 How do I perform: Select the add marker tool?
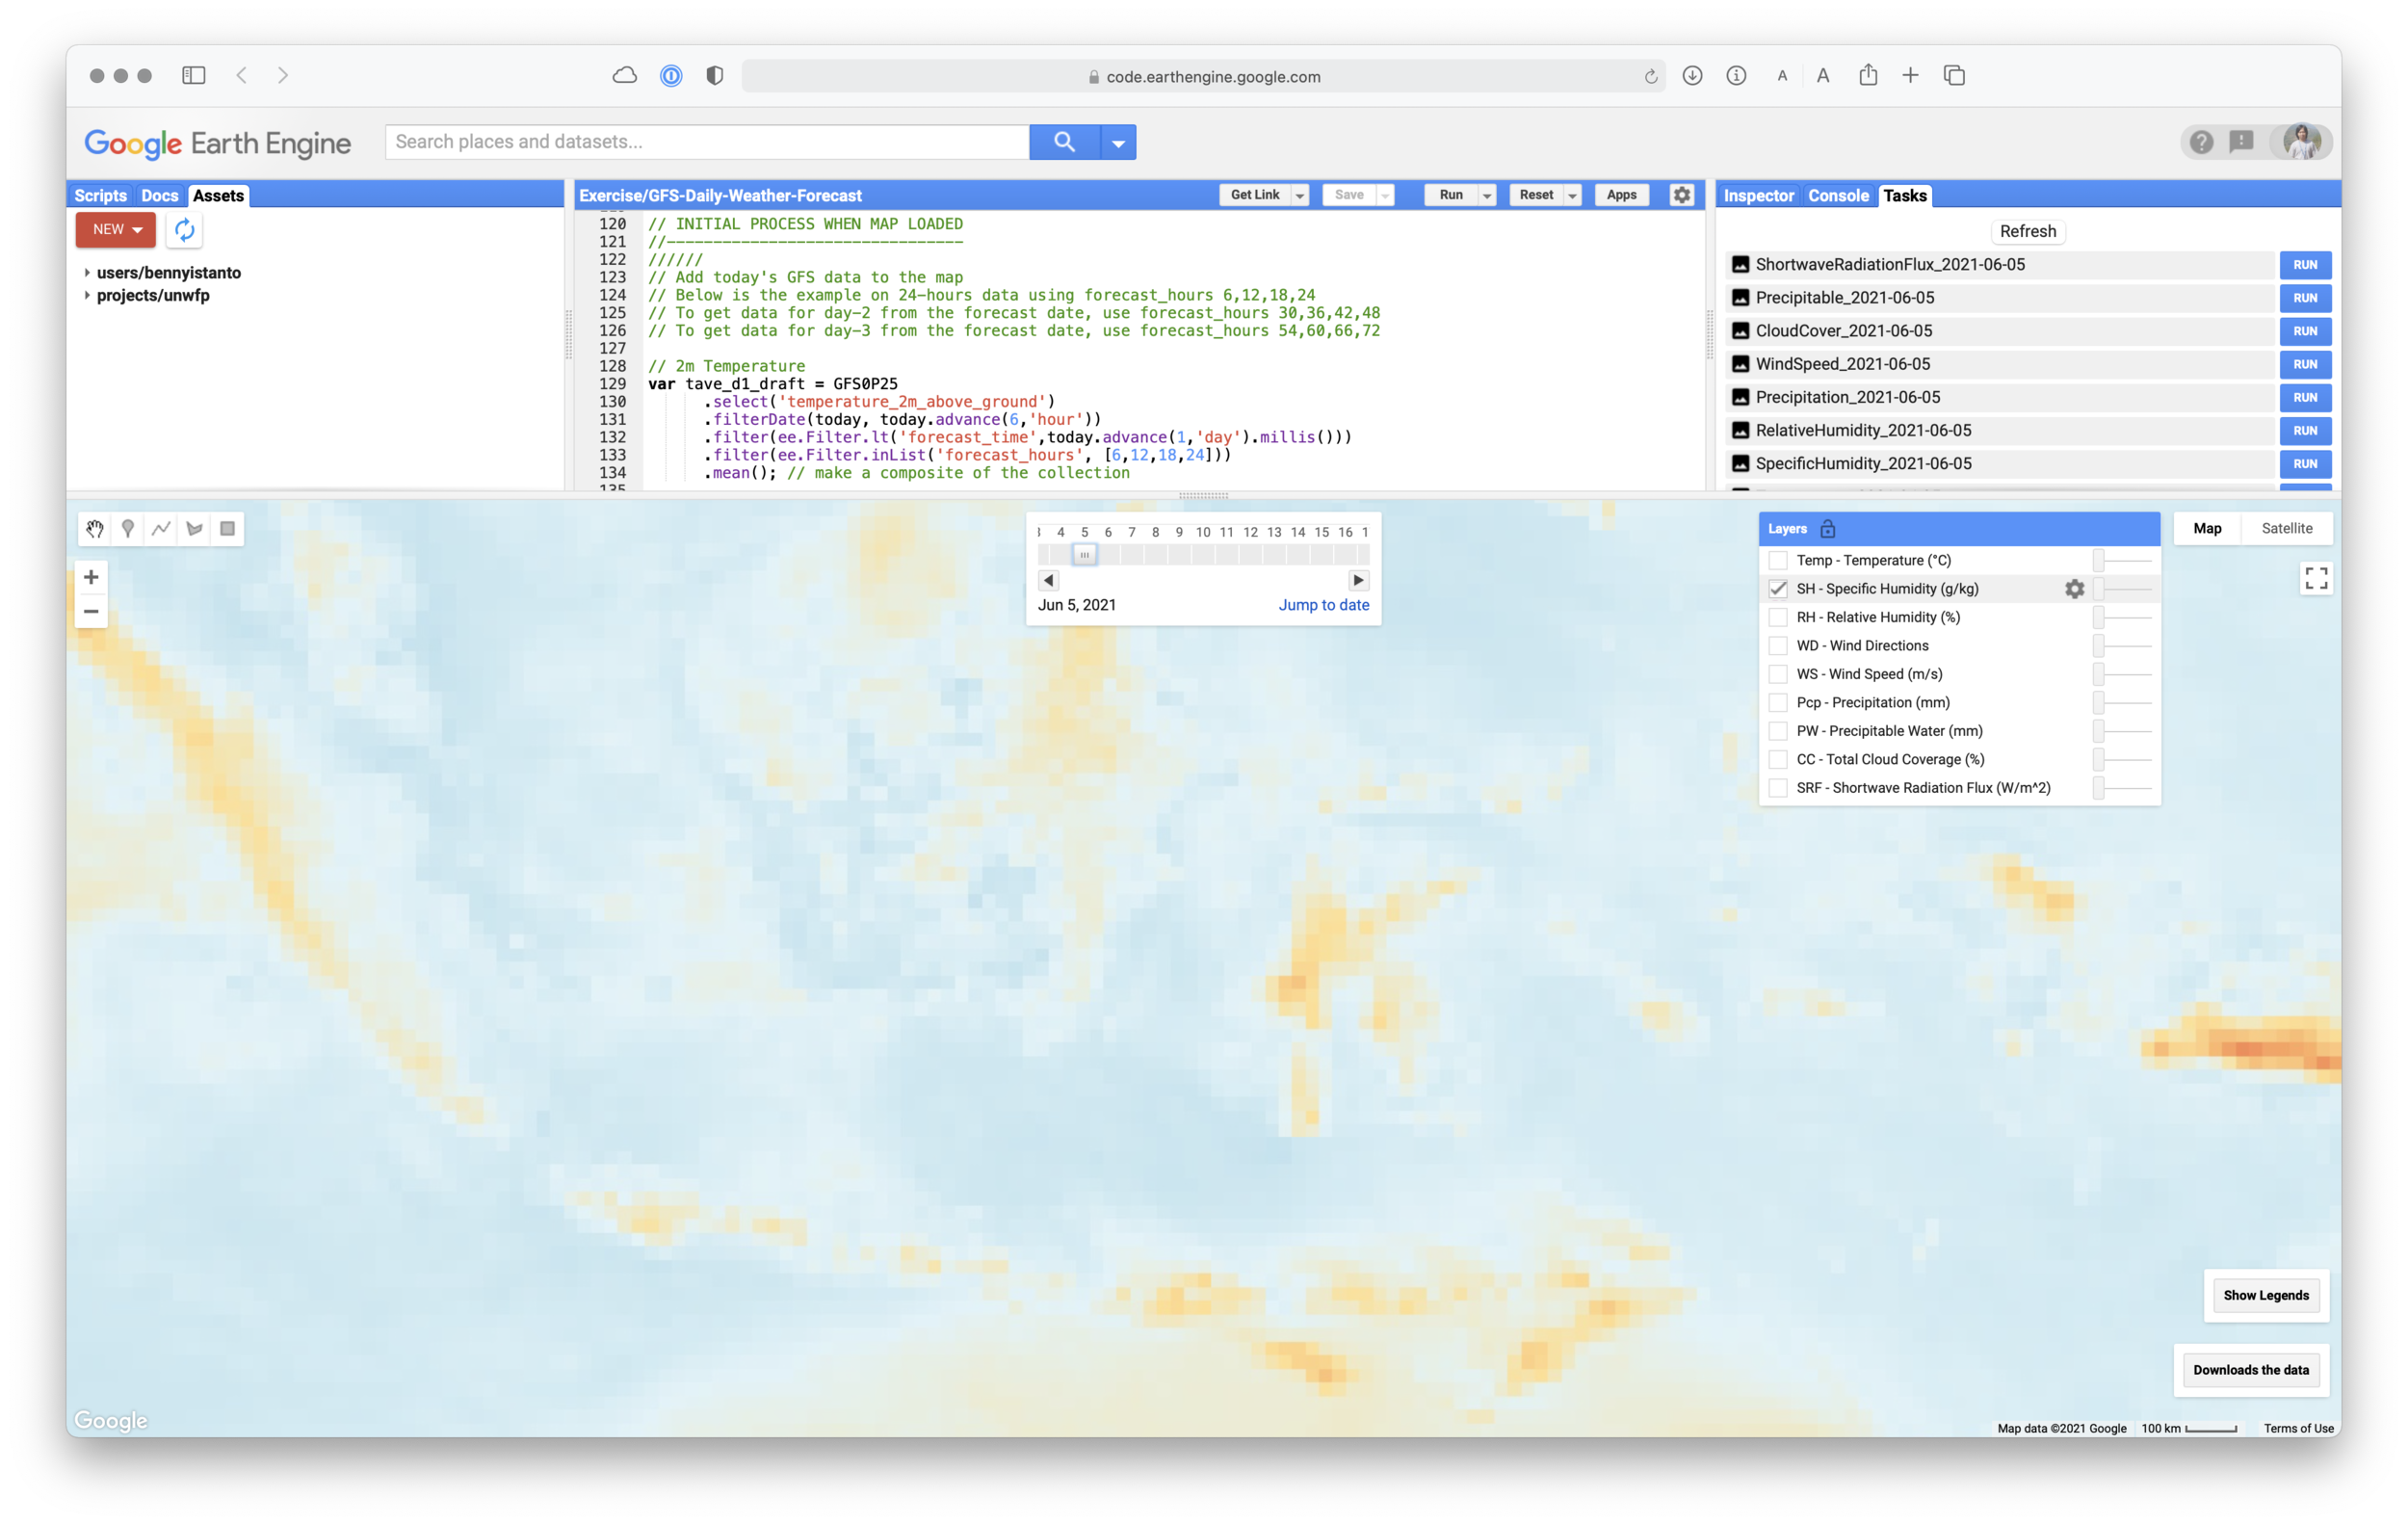tap(128, 529)
